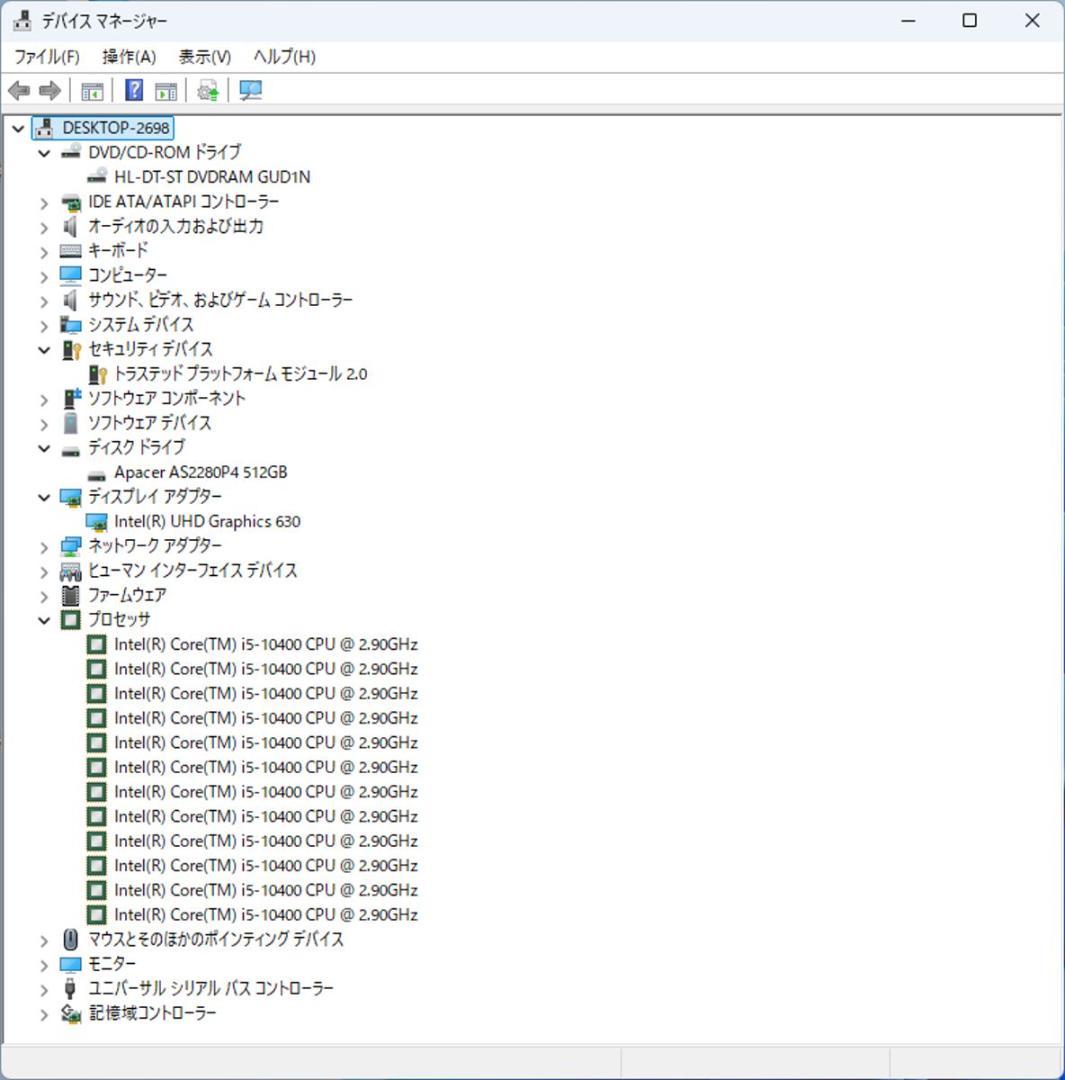Click the rightmost device scan toolbar icon

[251, 90]
